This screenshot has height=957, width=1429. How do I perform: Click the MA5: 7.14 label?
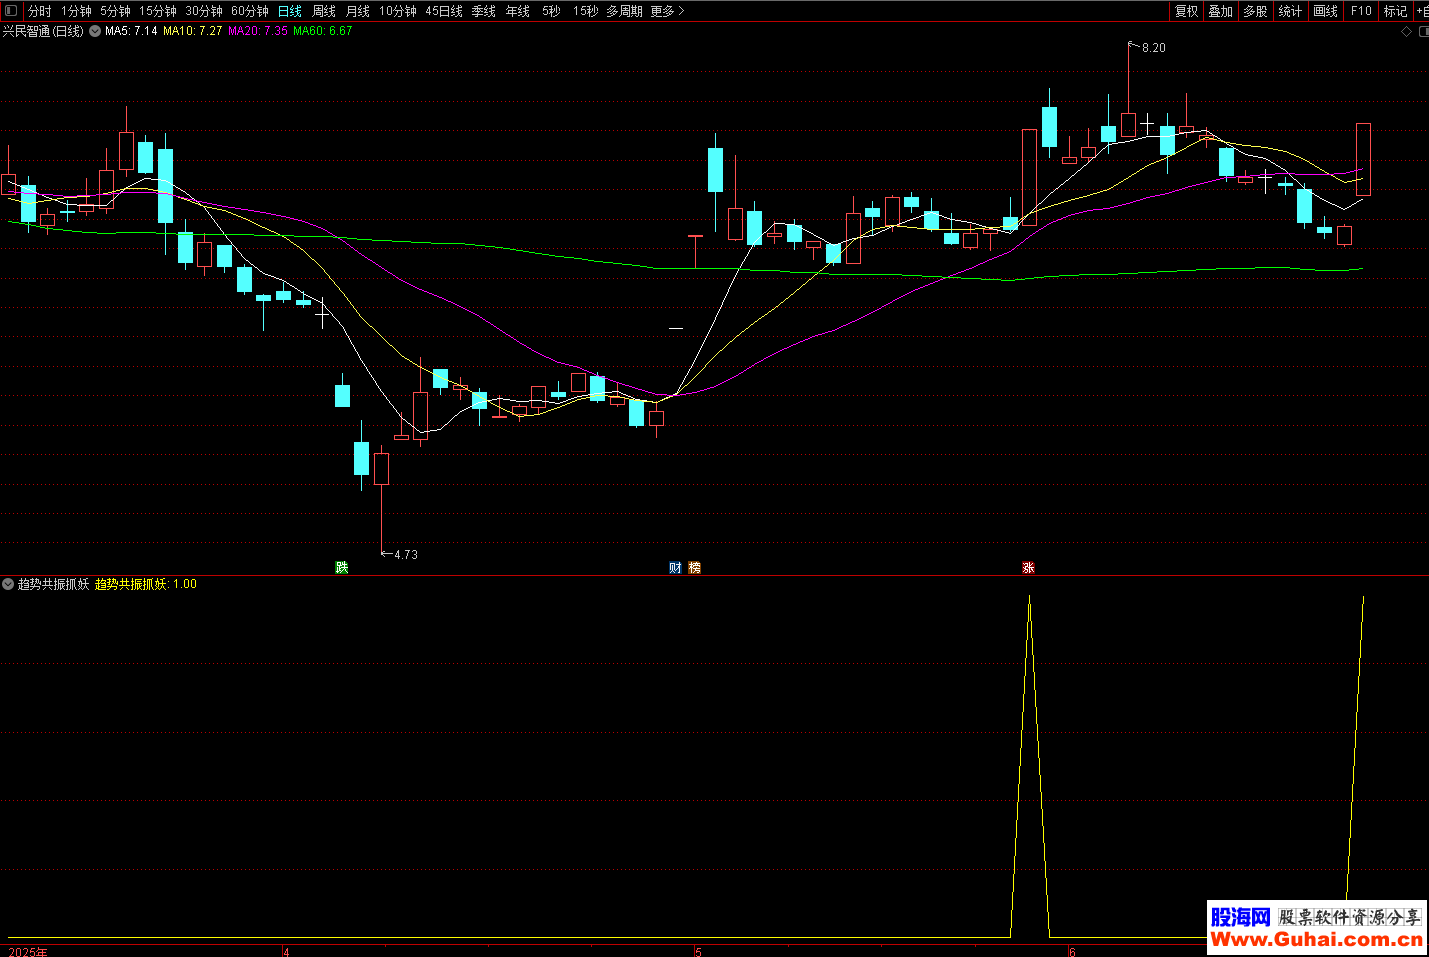point(131,31)
